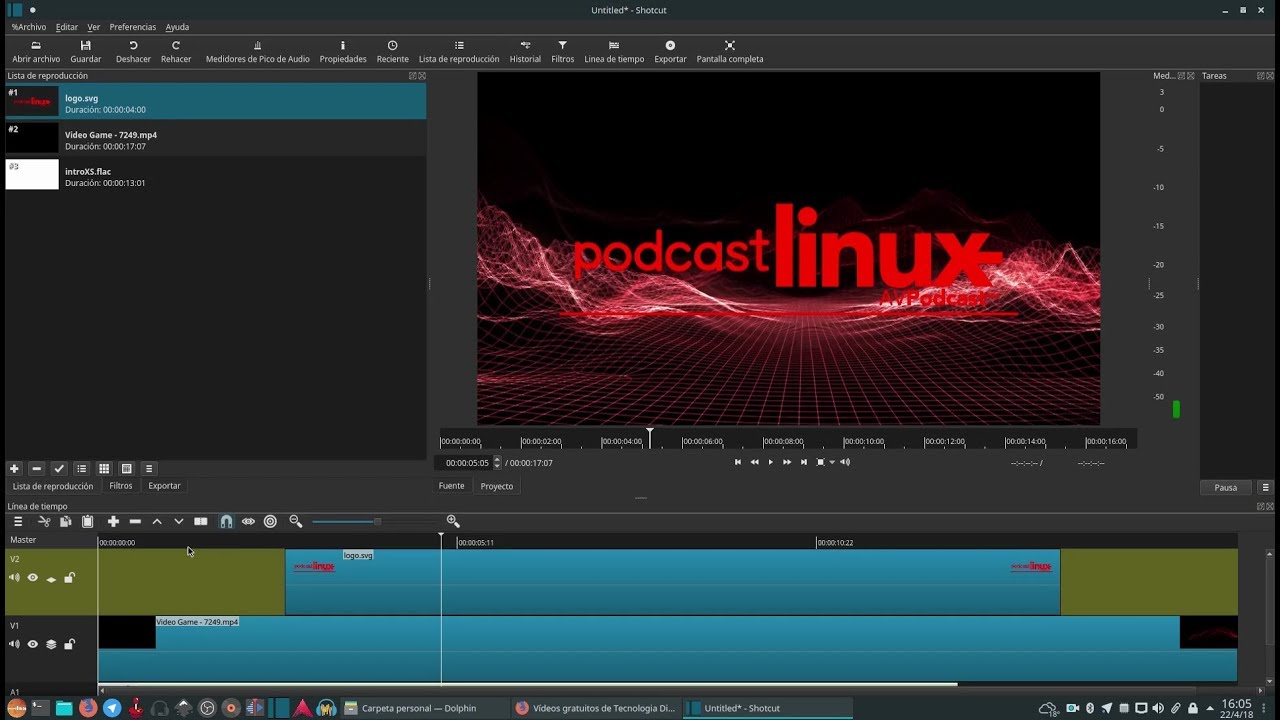This screenshot has height=720, width=1280.
Task: Open the player volume control
Action: point(845,462)
